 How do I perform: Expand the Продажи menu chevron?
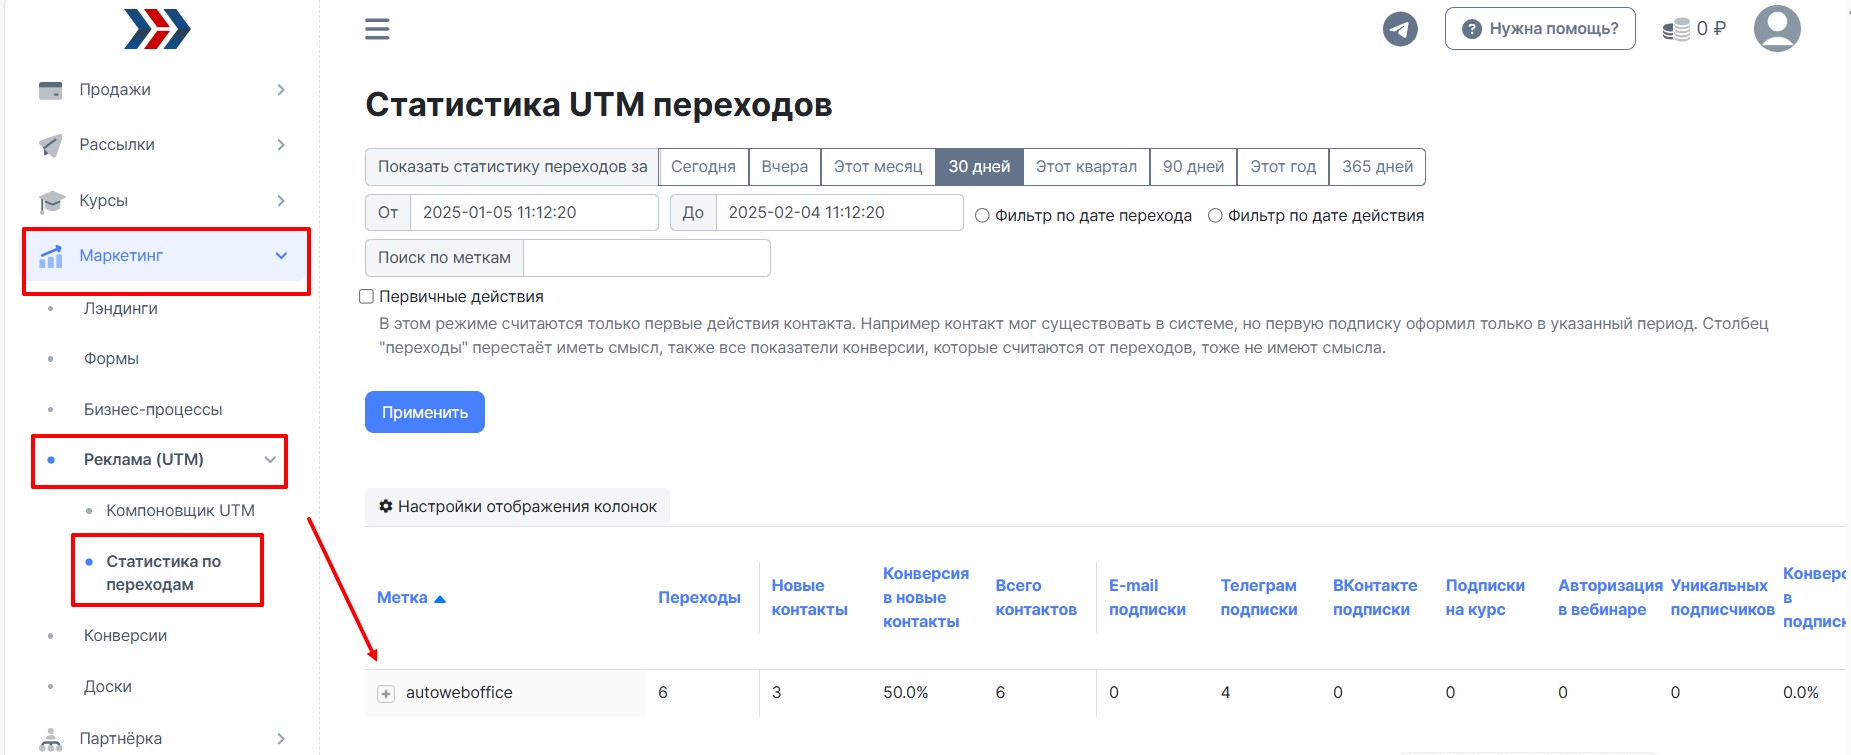point(281,90)
